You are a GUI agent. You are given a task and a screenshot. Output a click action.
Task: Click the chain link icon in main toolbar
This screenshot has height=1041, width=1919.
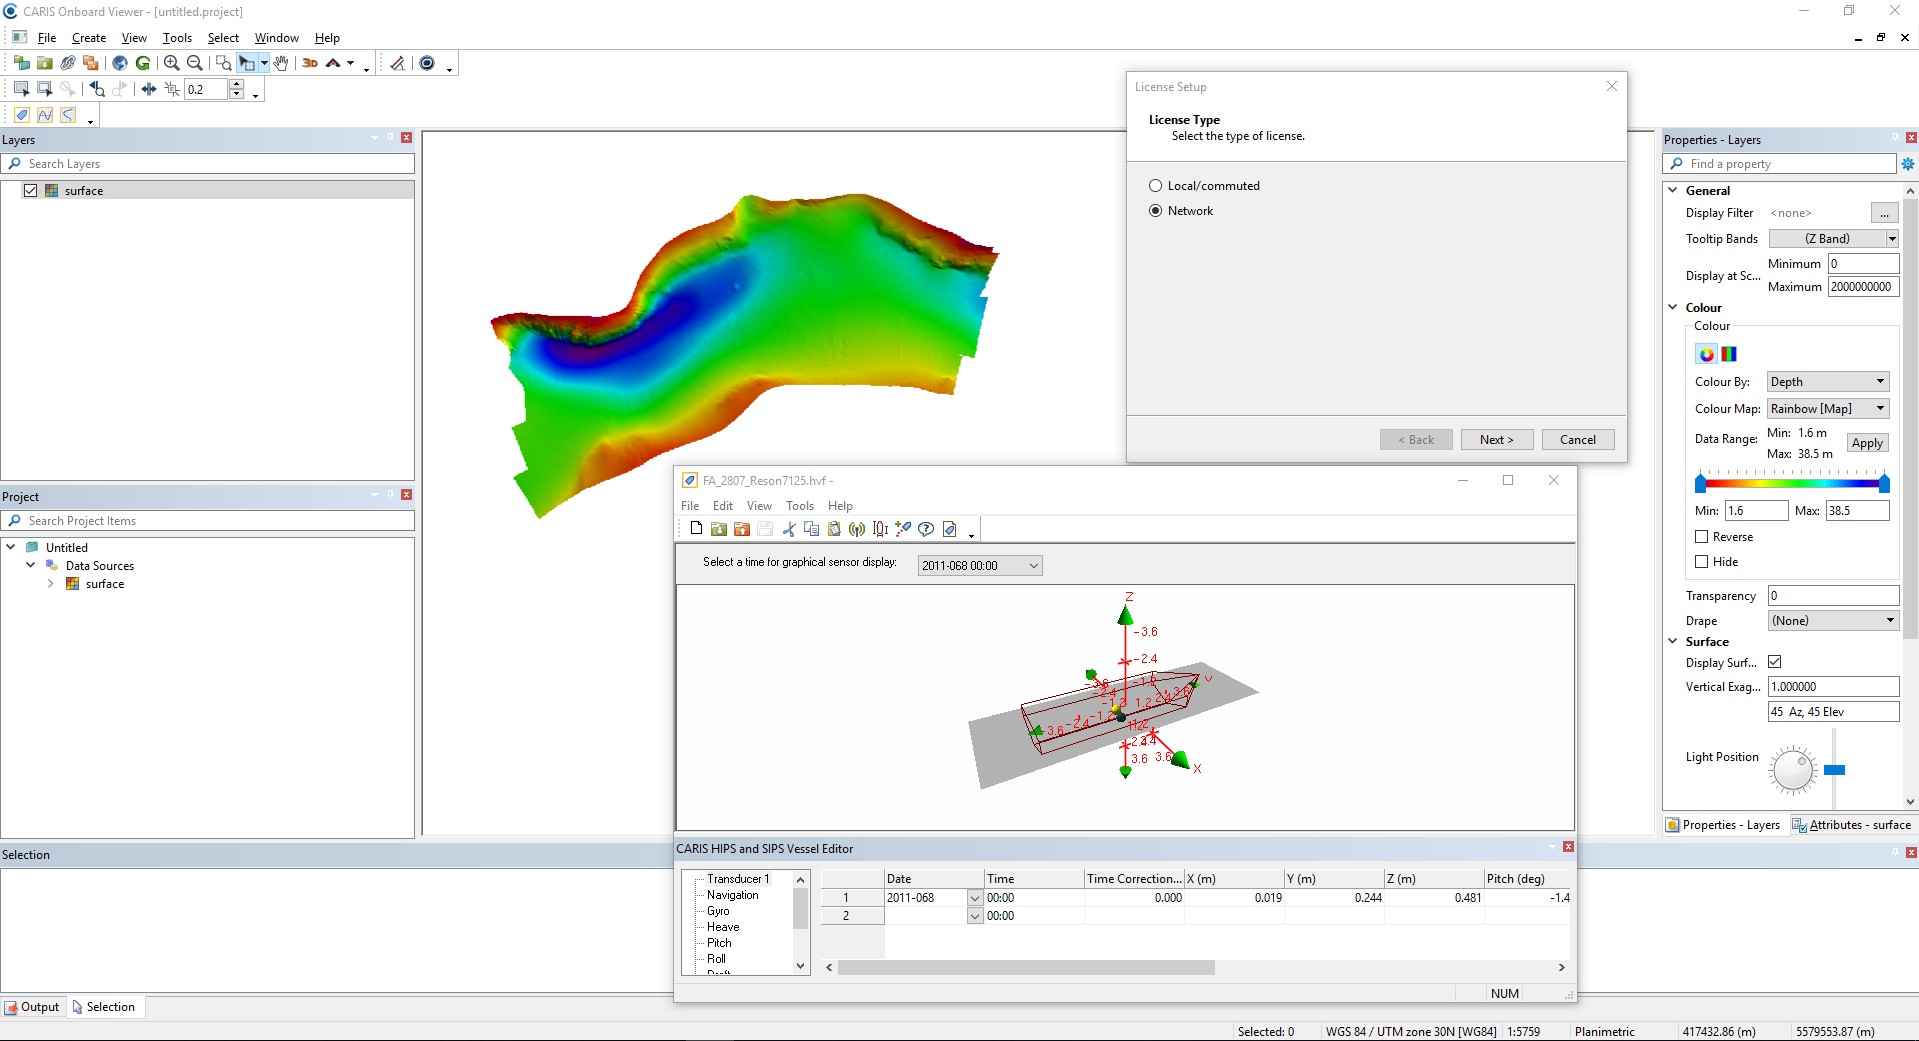click(x=68, y=63)
